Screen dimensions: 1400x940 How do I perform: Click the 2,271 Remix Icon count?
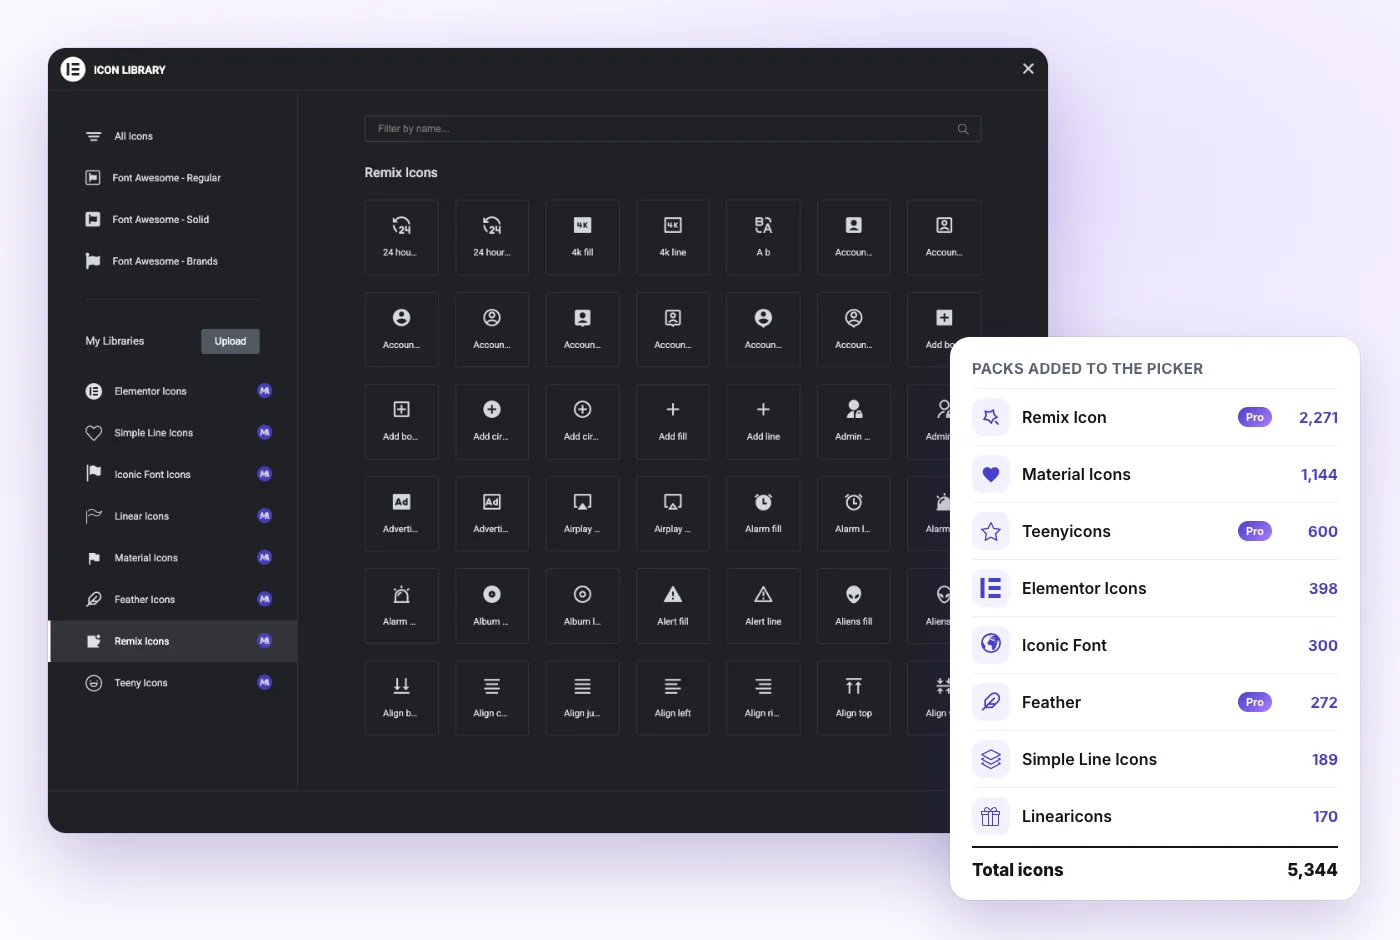(1318, 417)
